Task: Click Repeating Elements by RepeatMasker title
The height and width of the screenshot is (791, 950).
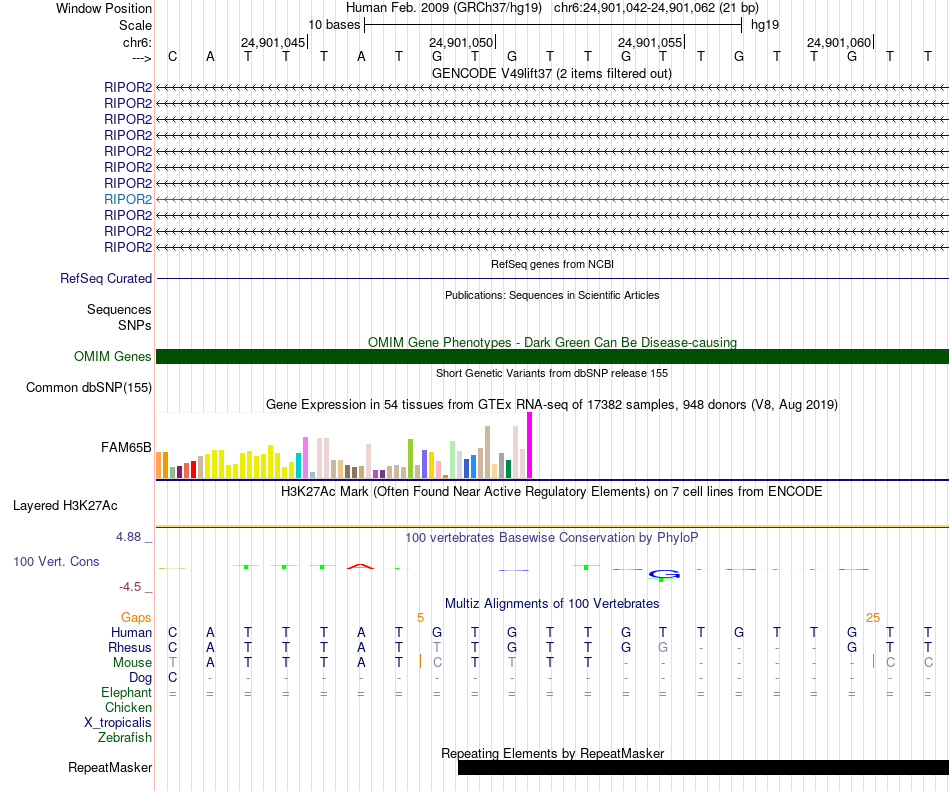Action: point(553,753)
